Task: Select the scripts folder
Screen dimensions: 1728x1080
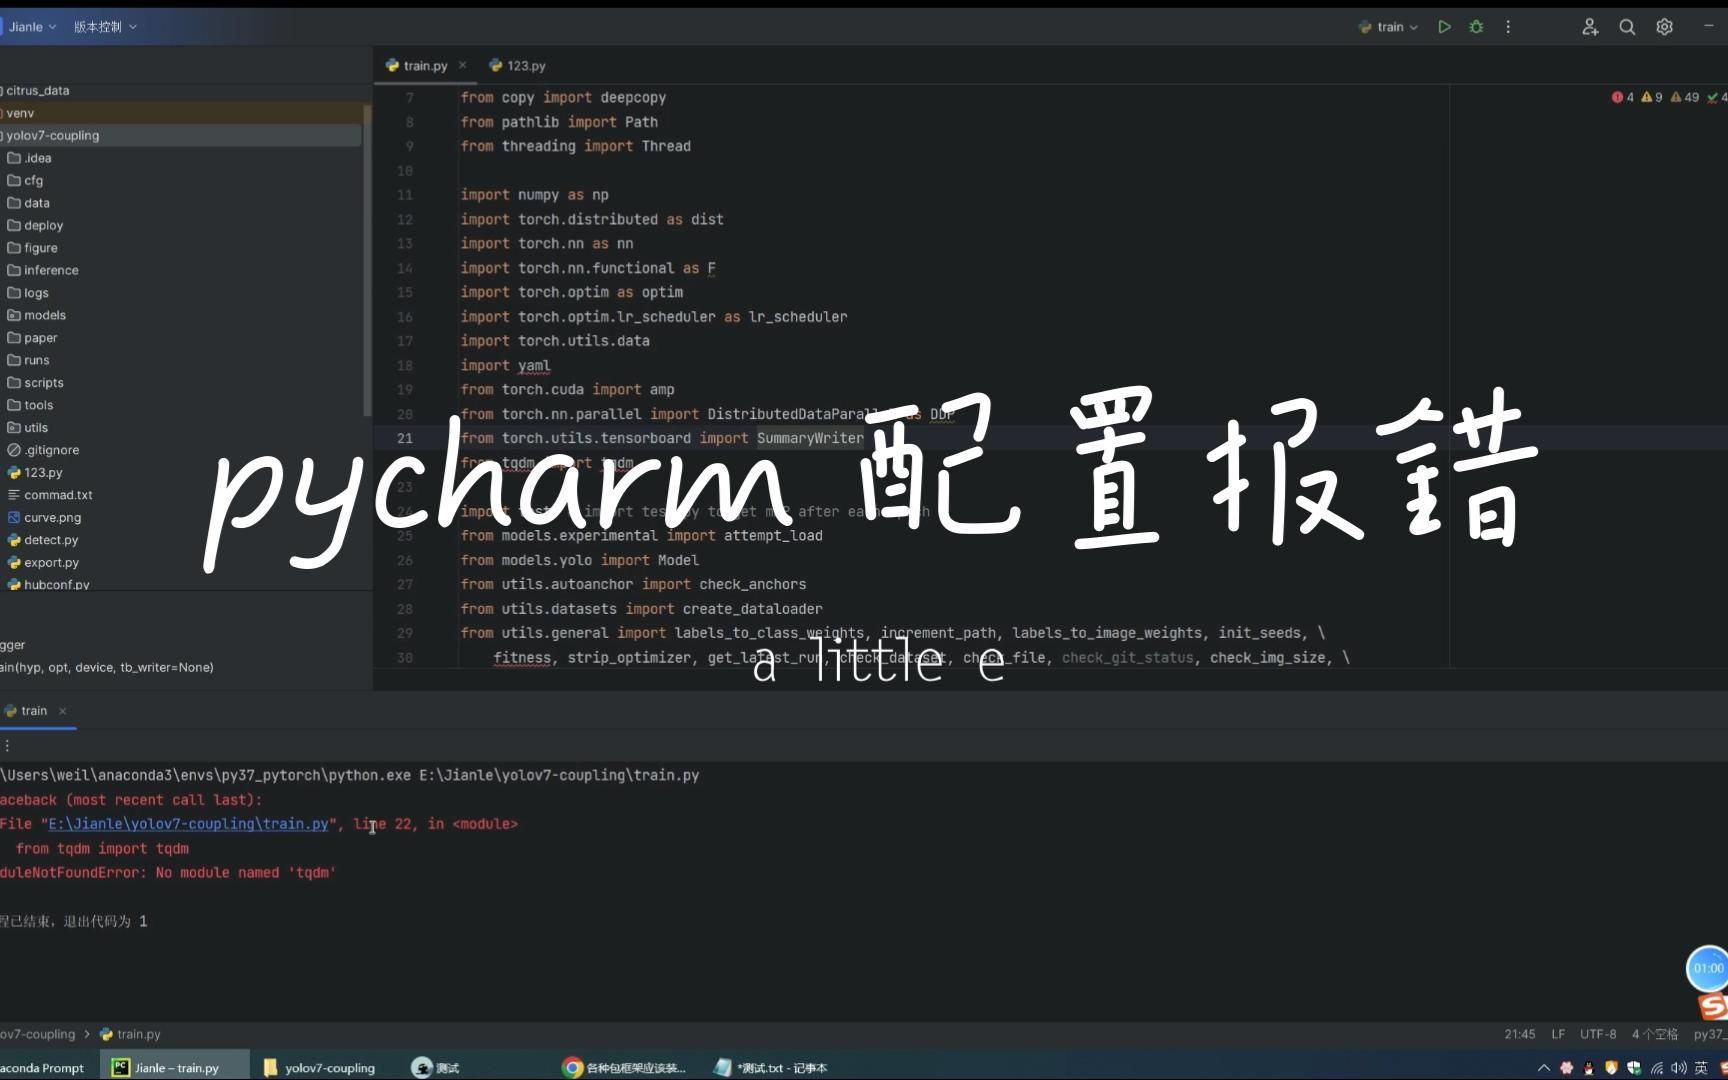Action: (x=36, y=383)
